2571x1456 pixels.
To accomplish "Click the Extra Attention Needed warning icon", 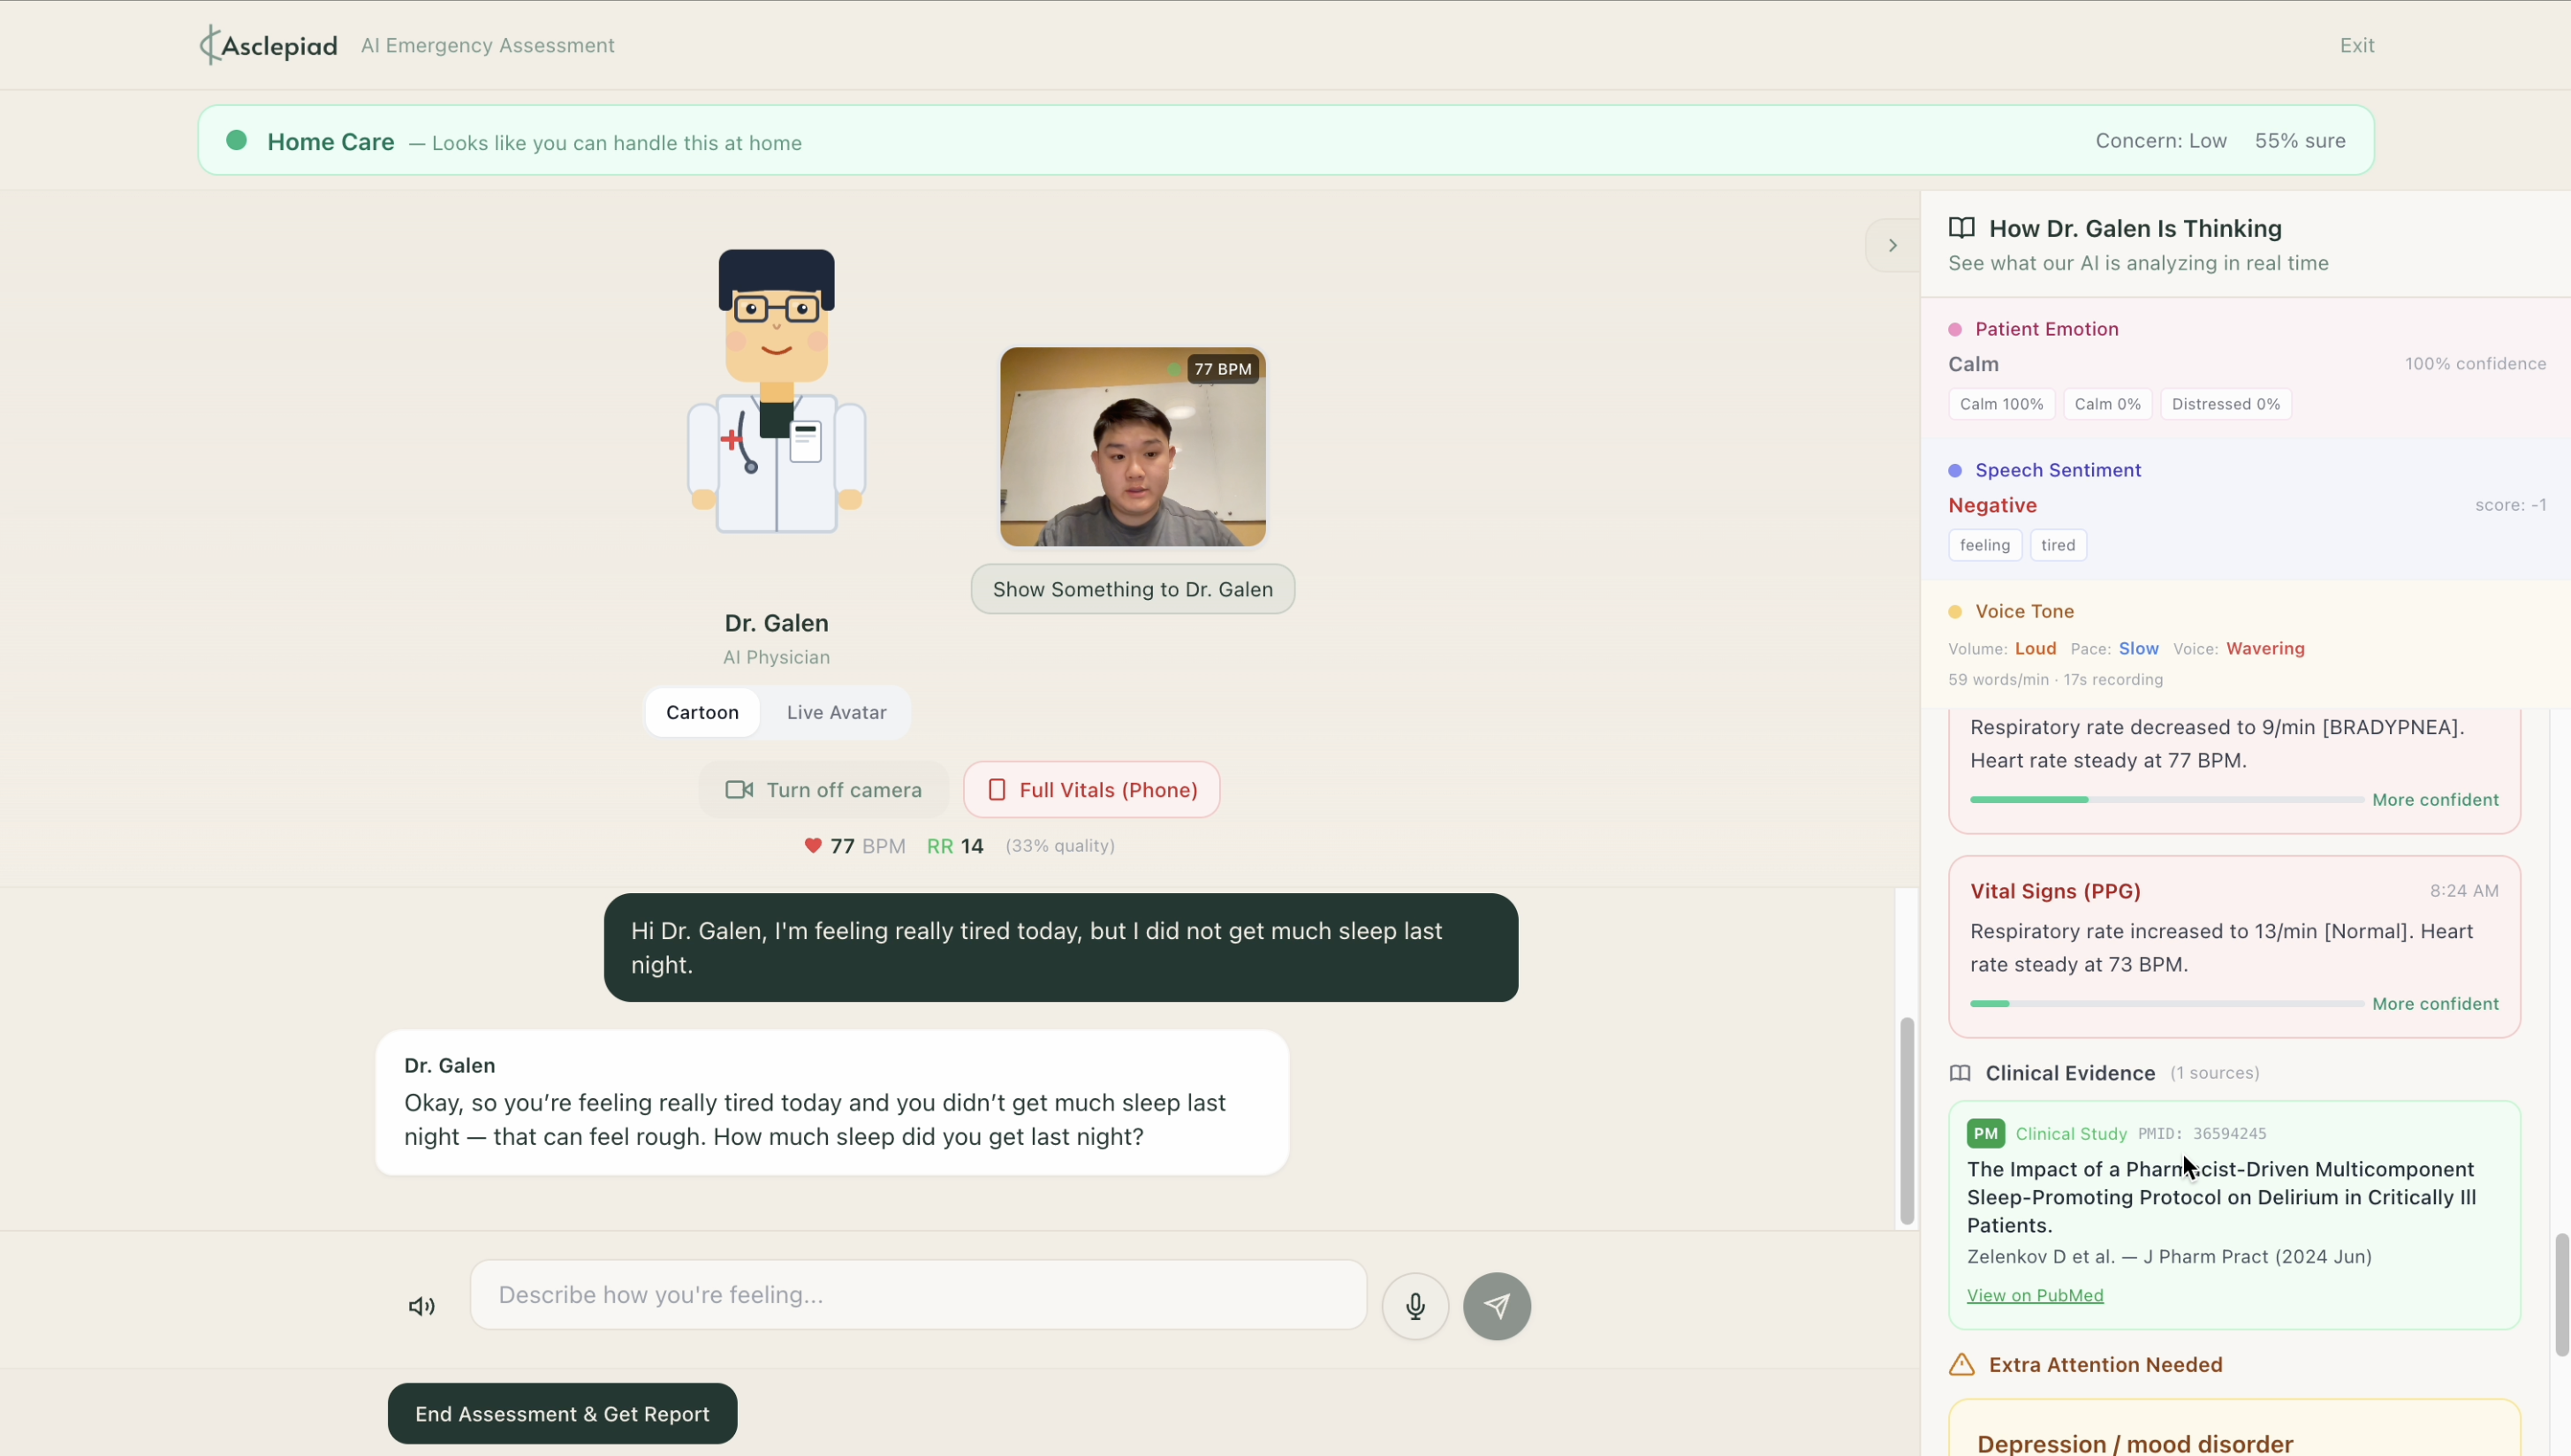I will [x=1961, y=1365].
